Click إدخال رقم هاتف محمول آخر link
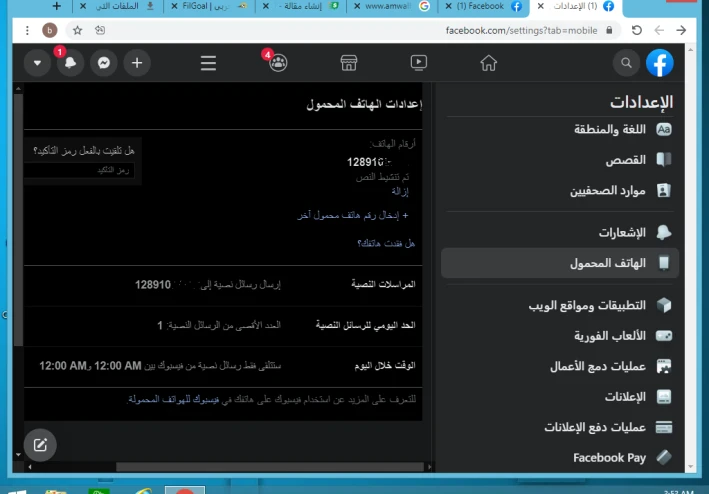The width and height of the screenshot is (709, 494). click(353, 215)
